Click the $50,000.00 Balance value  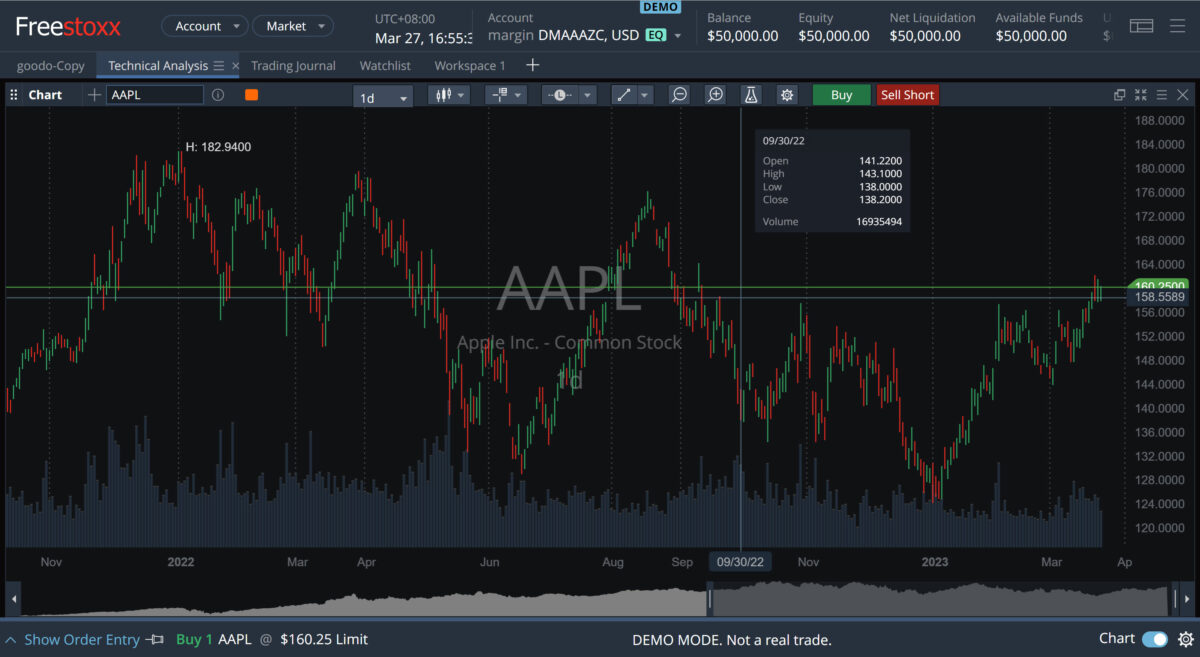pyautogui.click(x=742, y=36)
